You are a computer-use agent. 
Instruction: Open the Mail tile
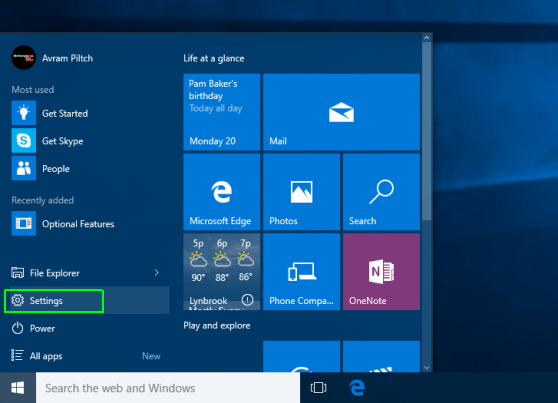(341, 112)
